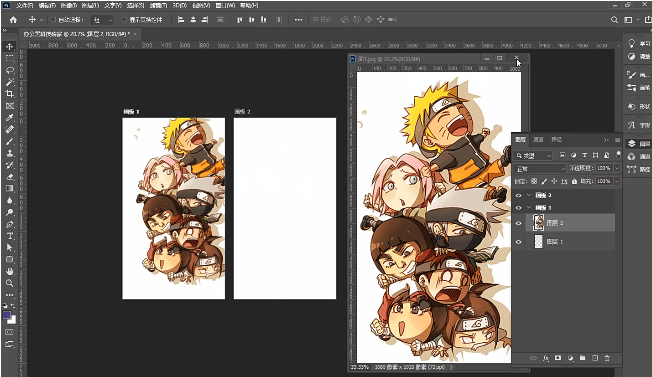Open the Image menu (图像)

pyautogui.click(x=68, y=6)
